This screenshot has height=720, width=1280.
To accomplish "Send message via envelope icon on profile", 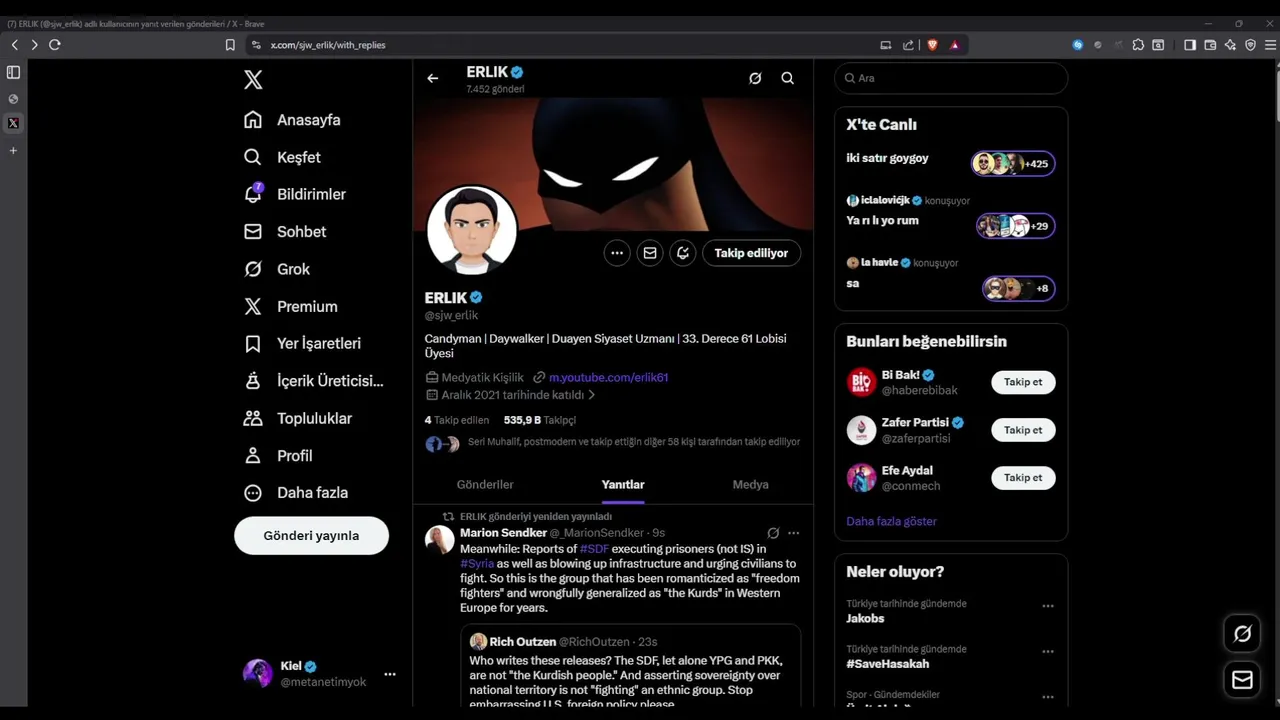I will click(x=650, y=253).
